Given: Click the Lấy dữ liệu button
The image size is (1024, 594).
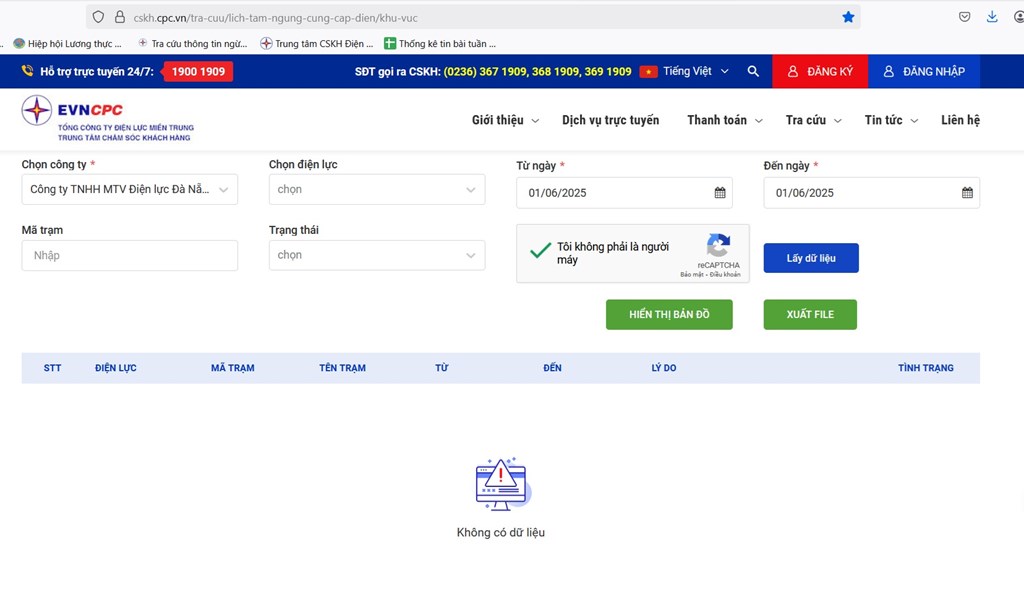Looking at the screenshot, I should (x=811, y=258).
